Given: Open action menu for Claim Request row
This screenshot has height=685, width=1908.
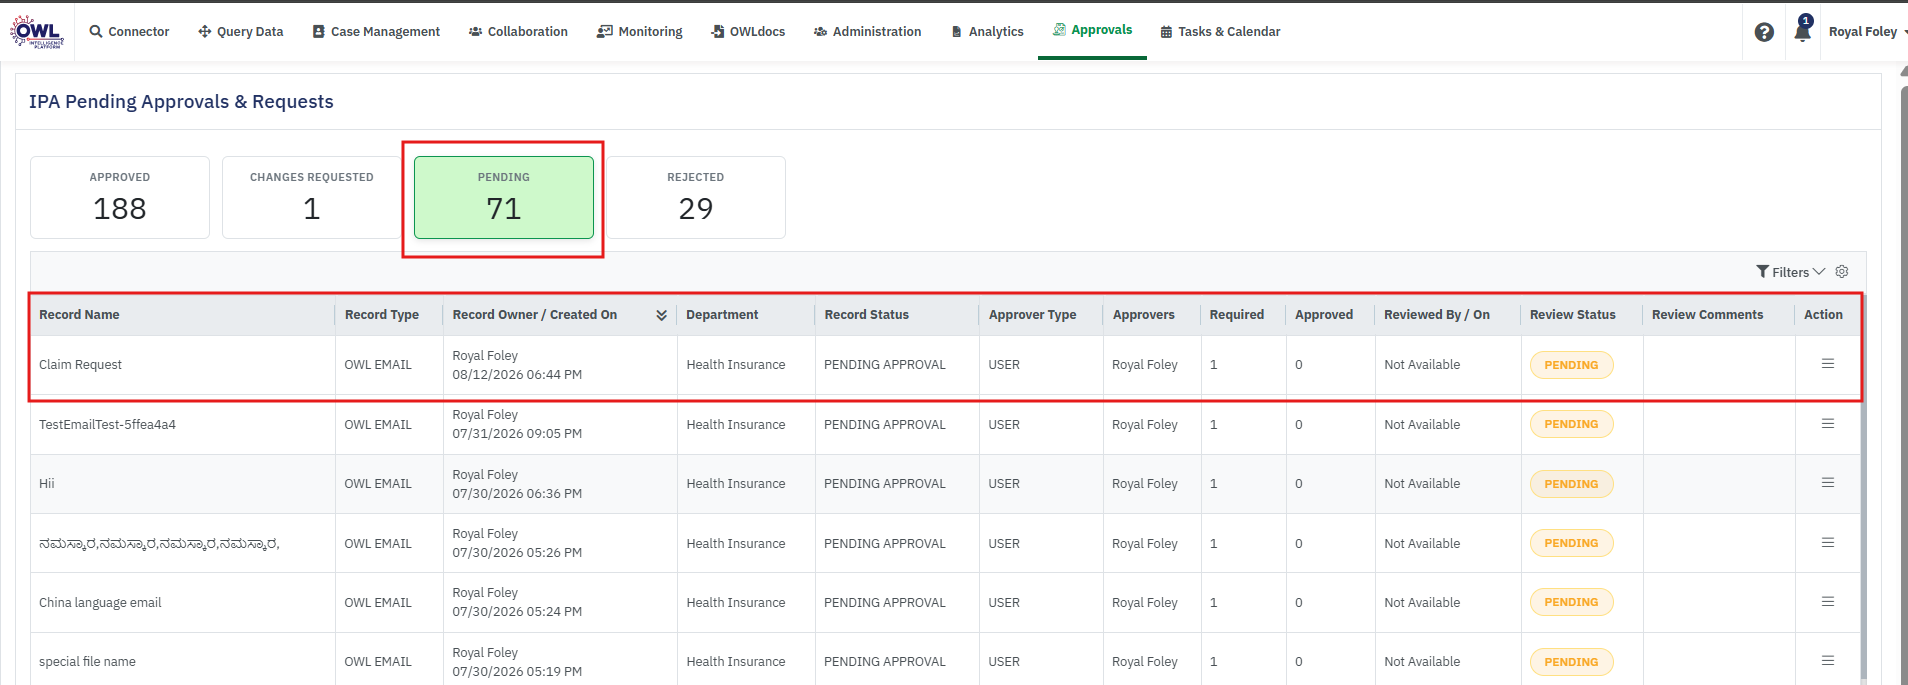Looking at the screenshot, I should 1827,364.
